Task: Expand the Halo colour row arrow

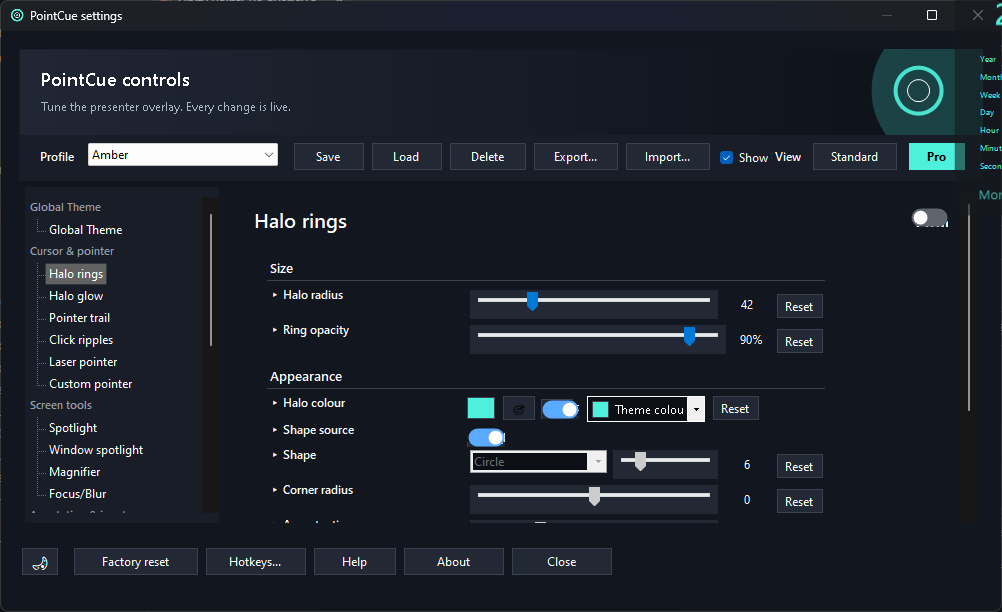Action: coord(275,403)
